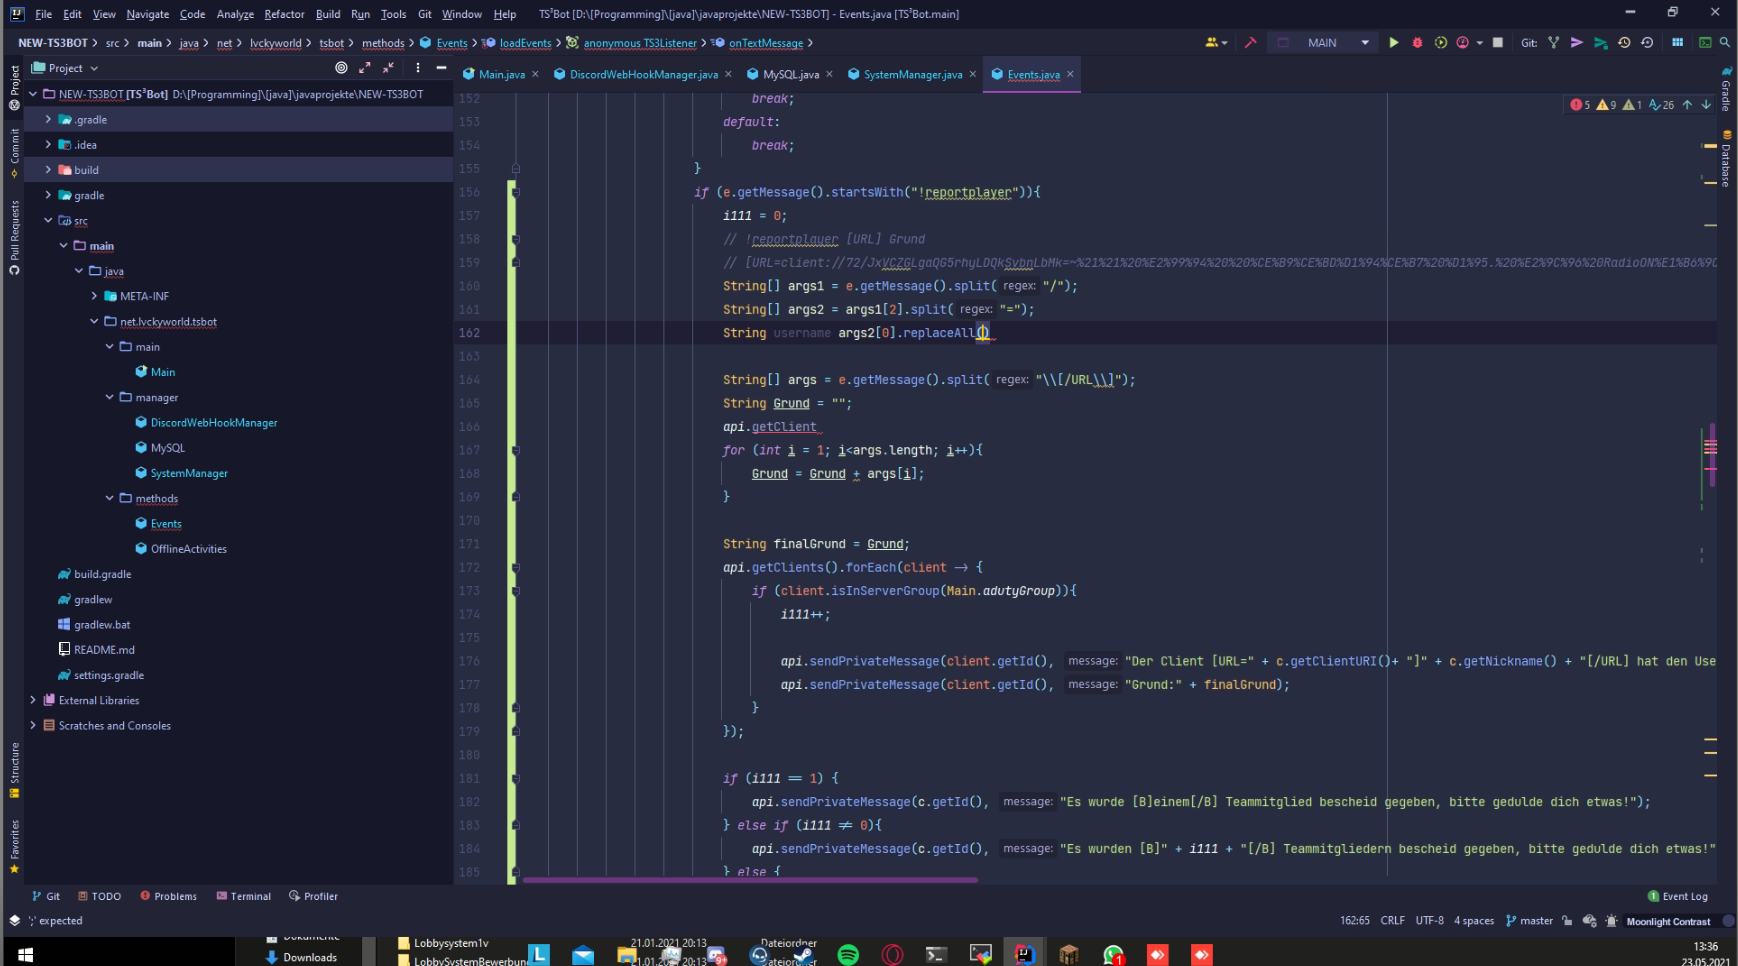The height and width of the screenshot is (966, 1738).
Task: Click the horizontal scrollbar under the editor
Action: (x=750, y=881)
